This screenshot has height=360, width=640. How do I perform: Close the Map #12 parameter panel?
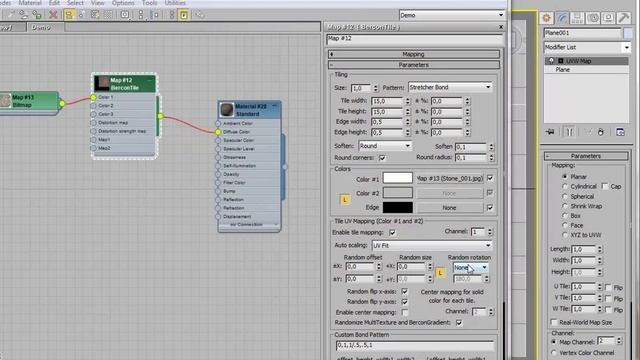(501, 27)
